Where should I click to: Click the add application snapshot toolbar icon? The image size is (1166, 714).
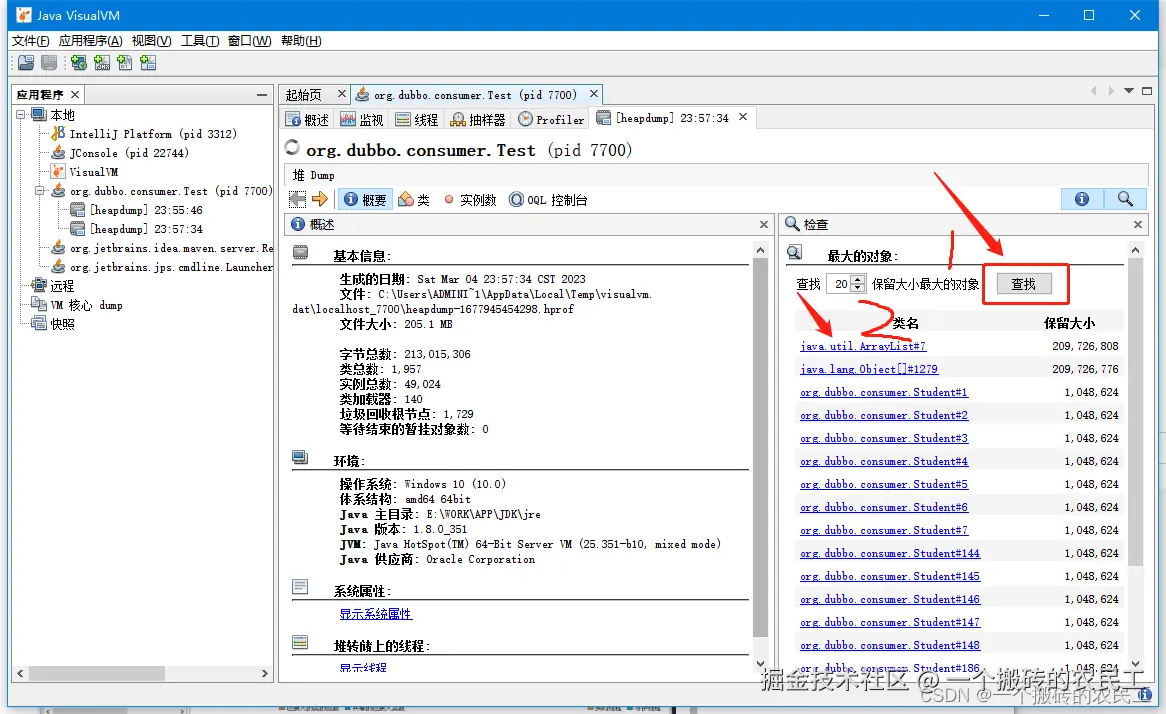[148, 62]
